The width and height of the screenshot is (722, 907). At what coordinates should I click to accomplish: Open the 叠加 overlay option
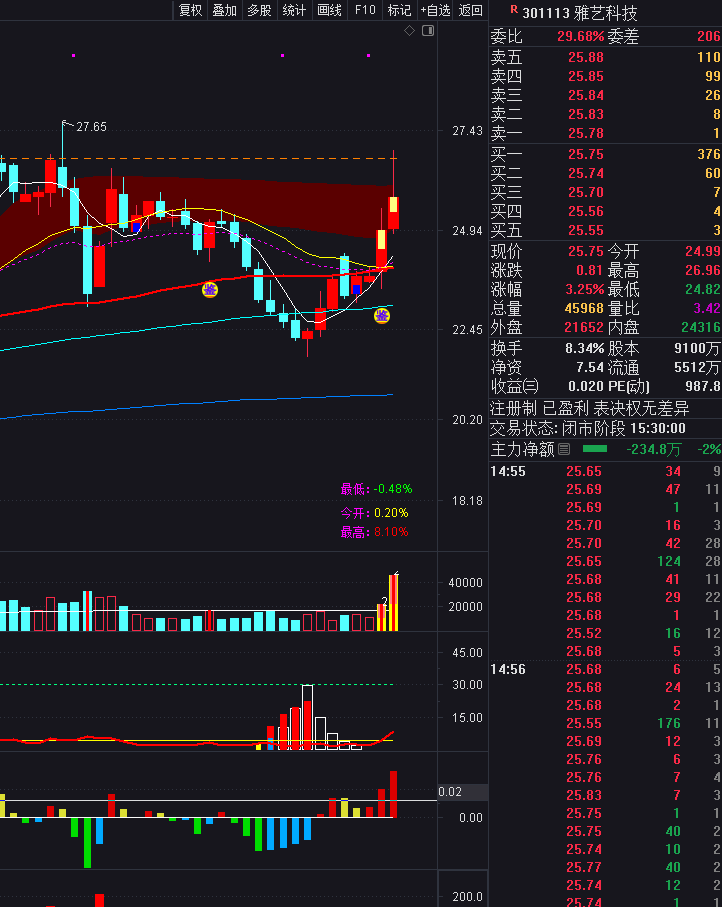pos(225,10)
